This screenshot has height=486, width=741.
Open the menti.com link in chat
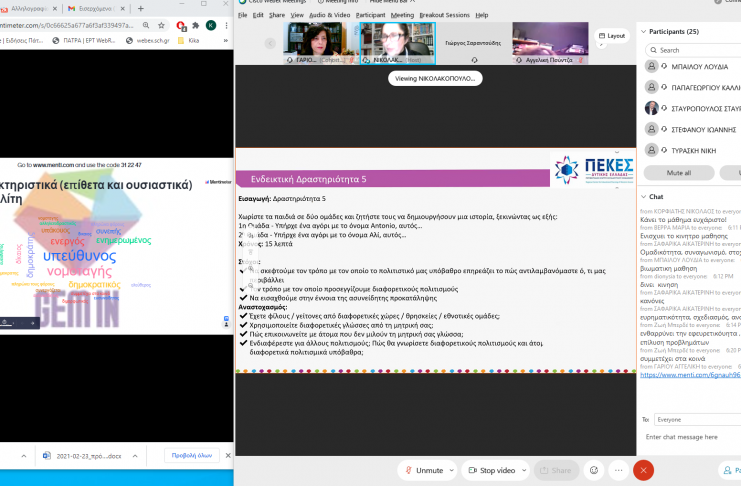(x=690, y=375)
